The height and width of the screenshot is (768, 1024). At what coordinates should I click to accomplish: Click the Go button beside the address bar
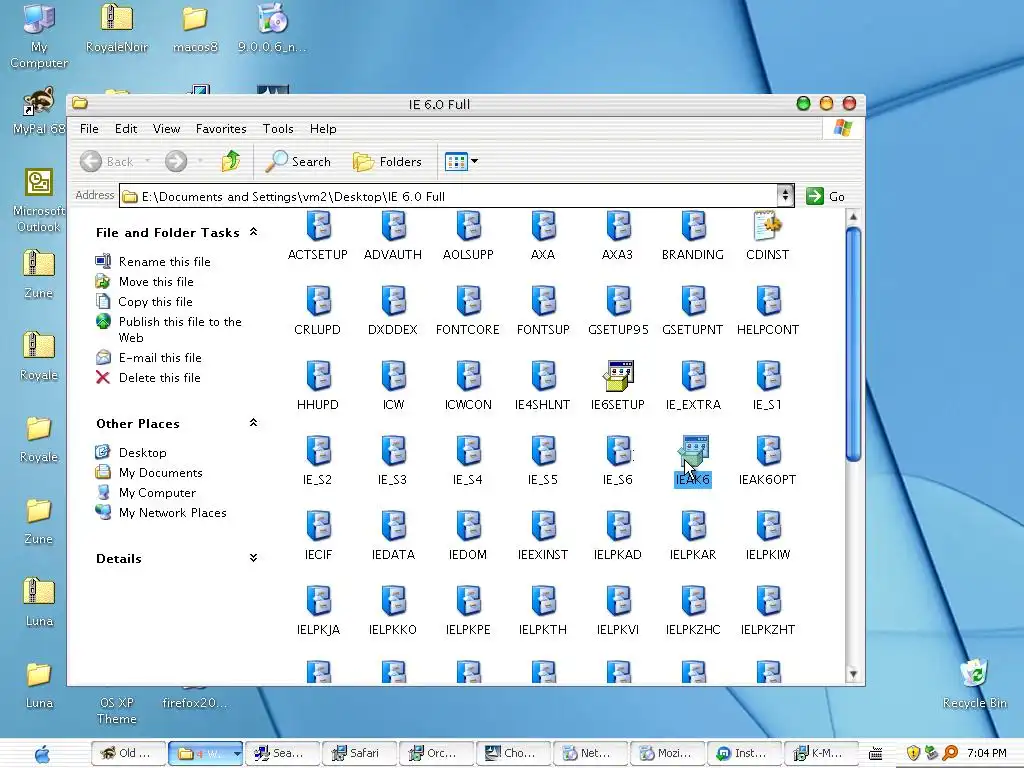coord(825,196)
